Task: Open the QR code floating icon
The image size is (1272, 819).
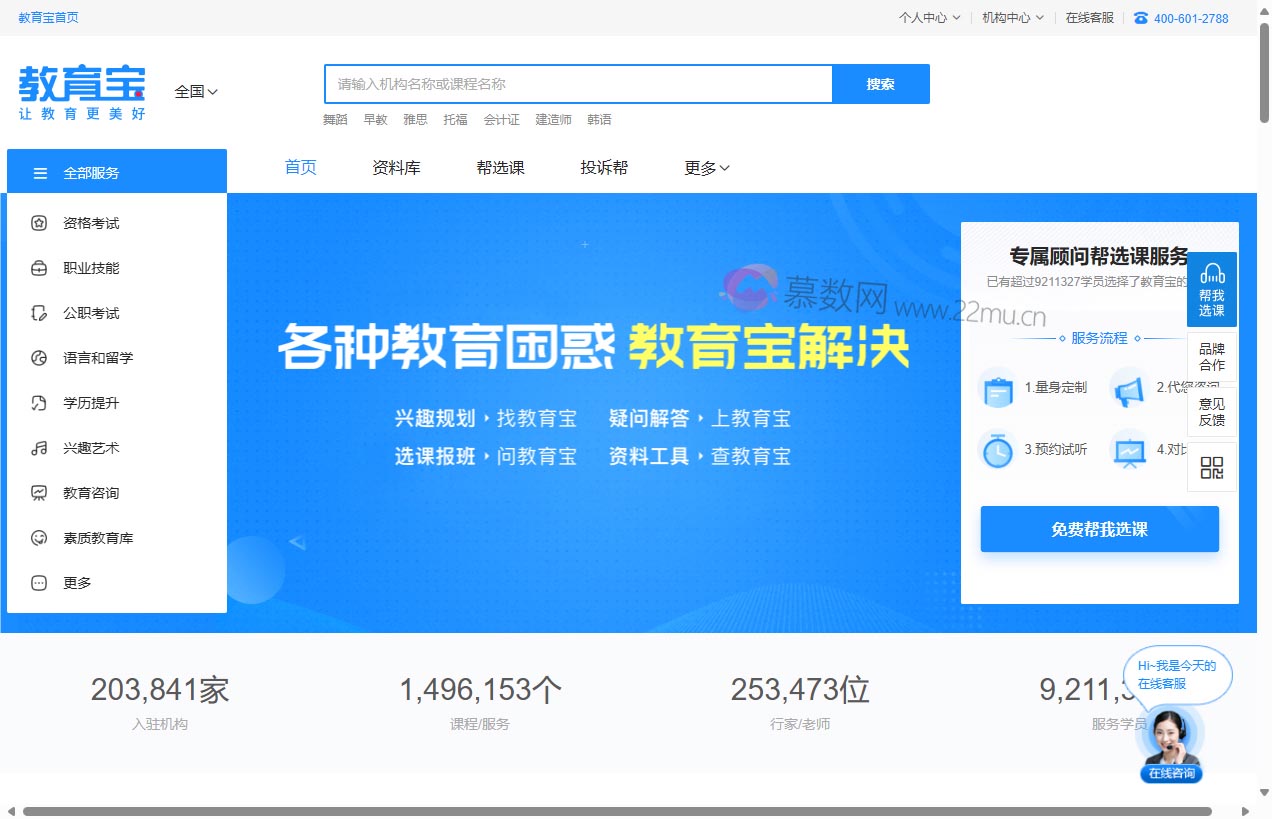Action: tap(1212, 467)
